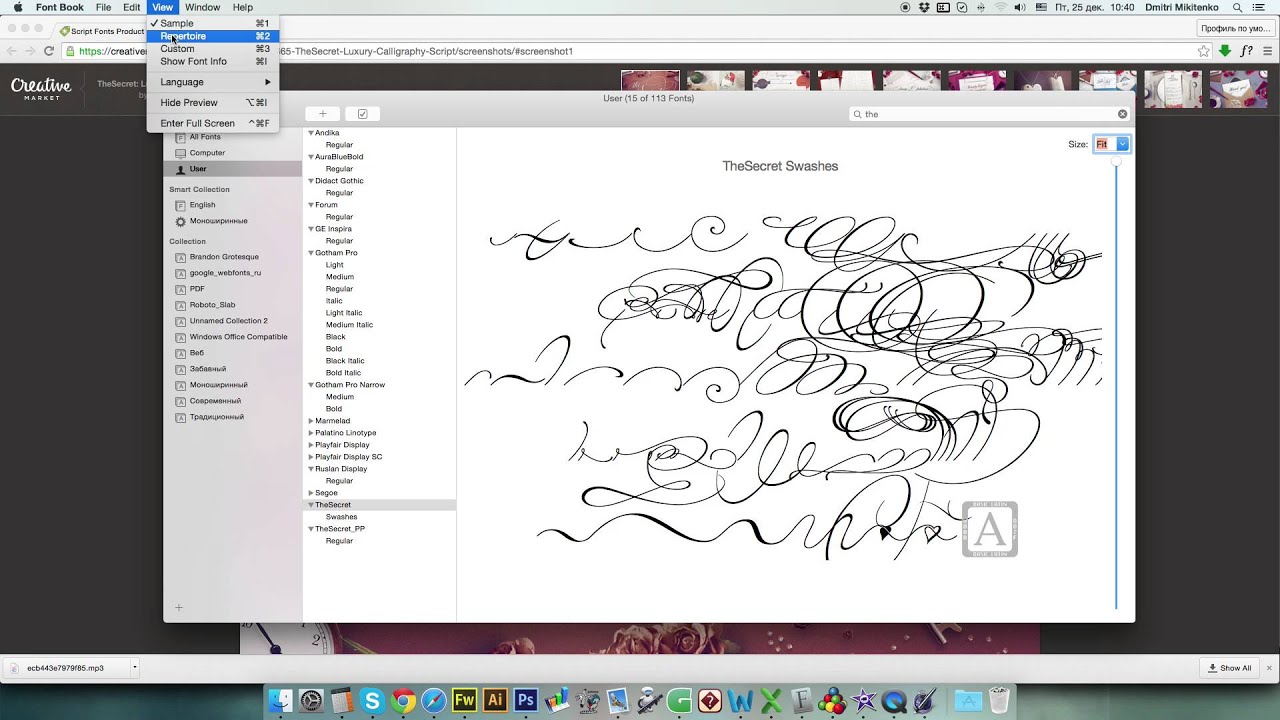Collapse the Gotham Pro font family
Image resolution: width=1280 pixels, height=720 pixels.
pos(311,253)
